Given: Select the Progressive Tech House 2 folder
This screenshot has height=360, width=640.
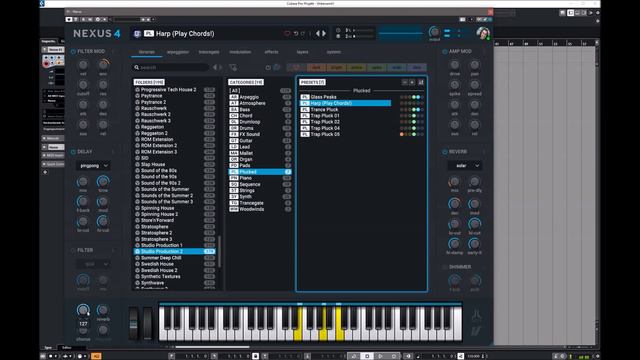Looking at the screenshot, I should tap(174, 89).
